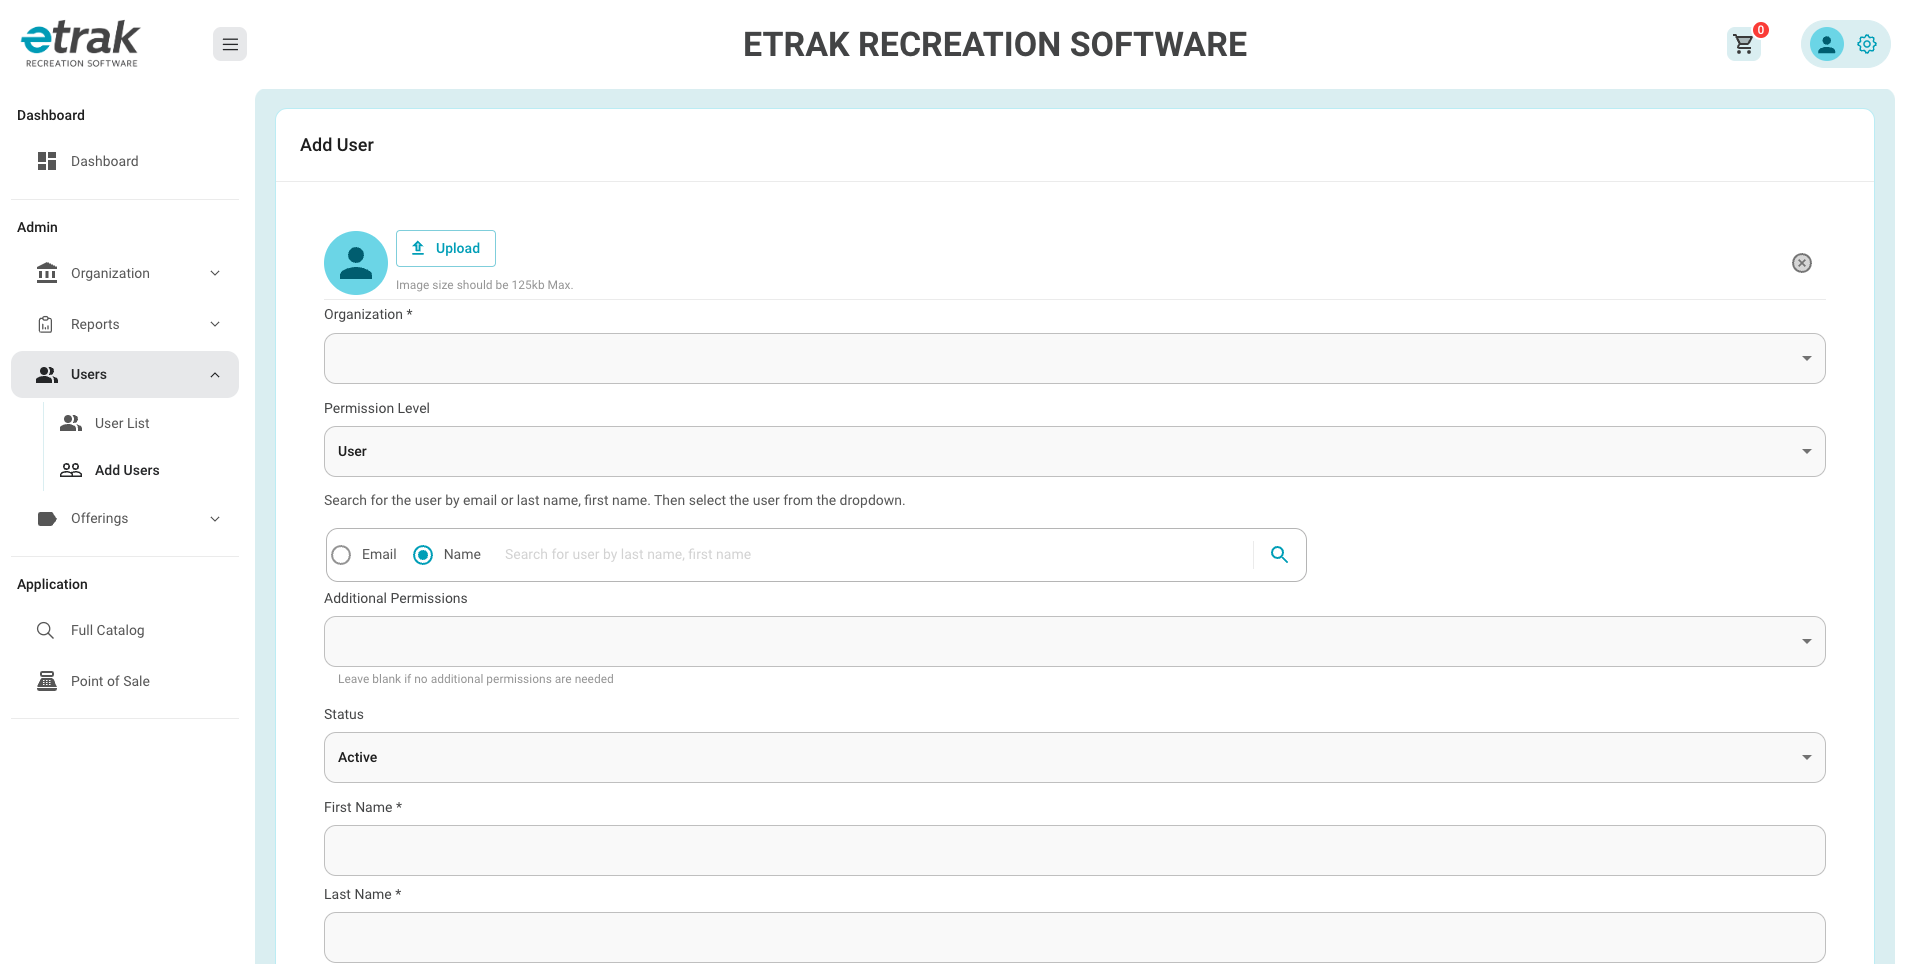Click the "Add User" page heading
The image size is (1912, 964).
click(x=337, y=145)
